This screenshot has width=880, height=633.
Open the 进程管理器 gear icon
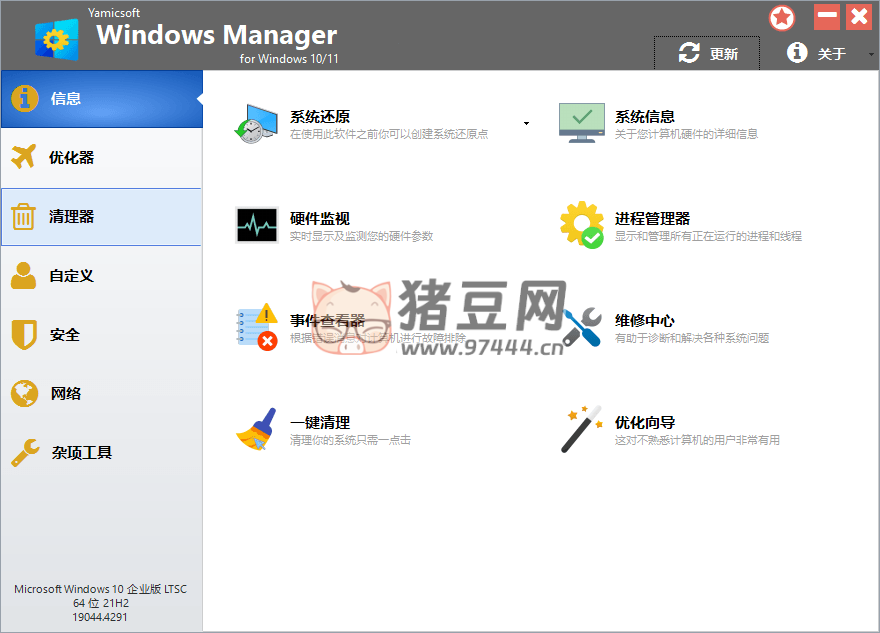tap(581, 226)
